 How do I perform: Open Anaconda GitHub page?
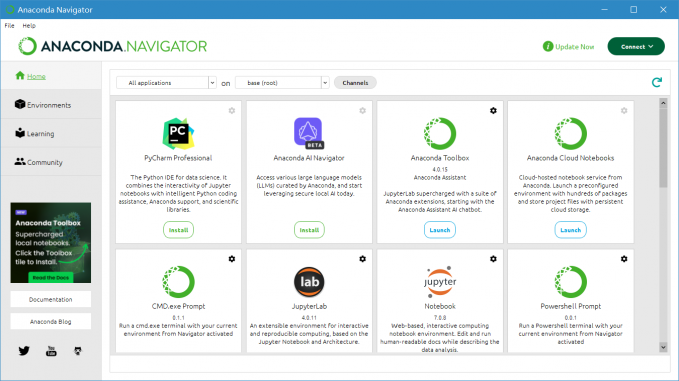tap(78, 351)
